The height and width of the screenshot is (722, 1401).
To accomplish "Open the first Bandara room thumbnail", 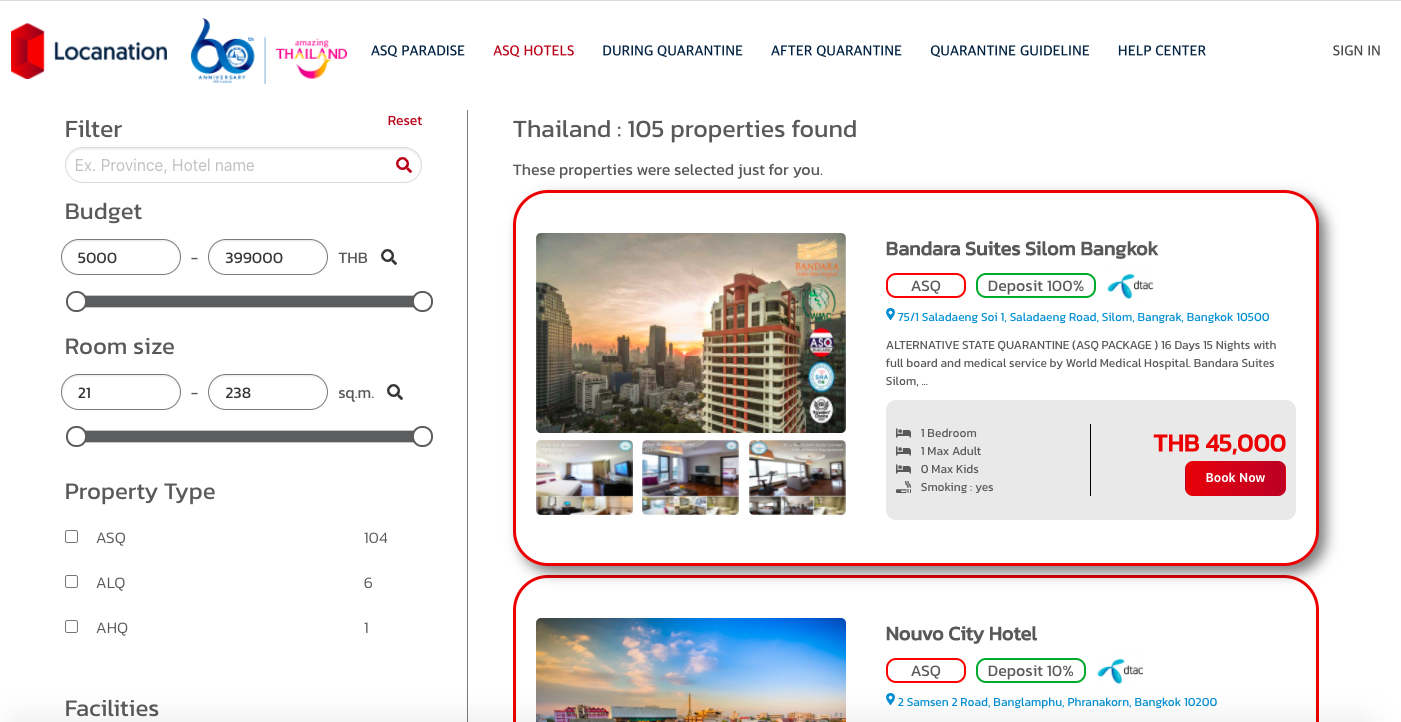I will click(x=584, y=477).
